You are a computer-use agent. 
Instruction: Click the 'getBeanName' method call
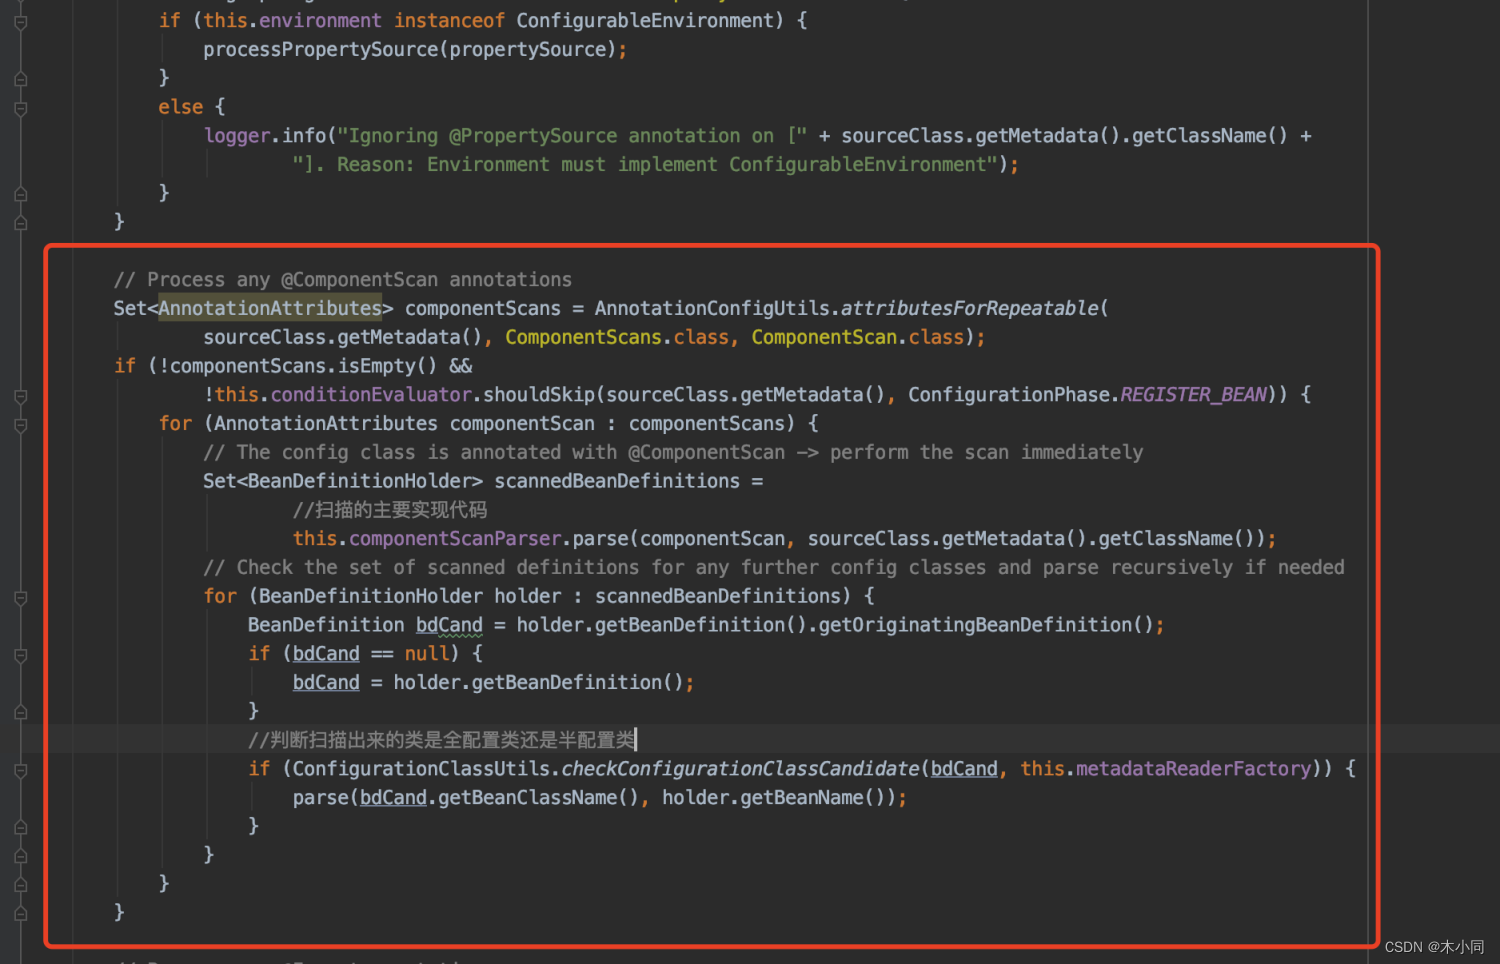(x=802, y=799)
